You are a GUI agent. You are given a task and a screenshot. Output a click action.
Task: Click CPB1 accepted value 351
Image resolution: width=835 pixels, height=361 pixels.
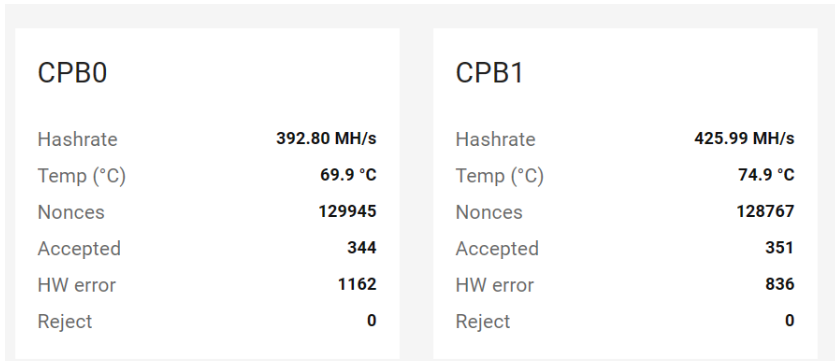coord(780,248)
